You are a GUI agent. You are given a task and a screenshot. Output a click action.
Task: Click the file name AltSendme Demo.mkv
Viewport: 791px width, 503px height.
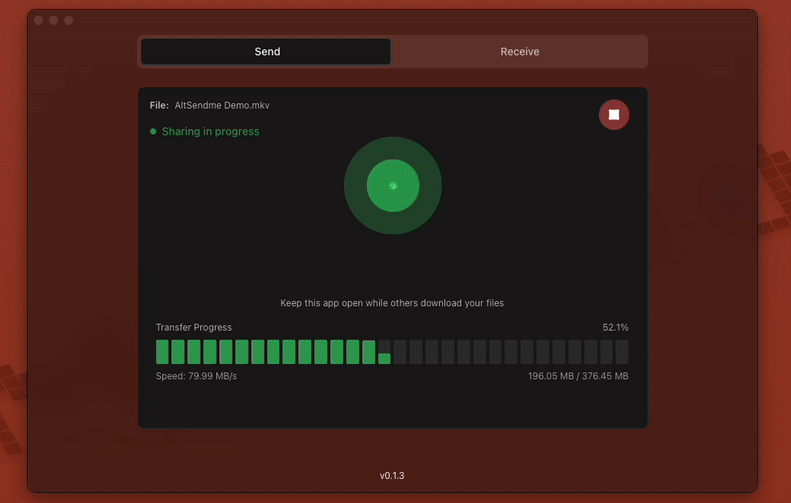[x=222, y=105]
